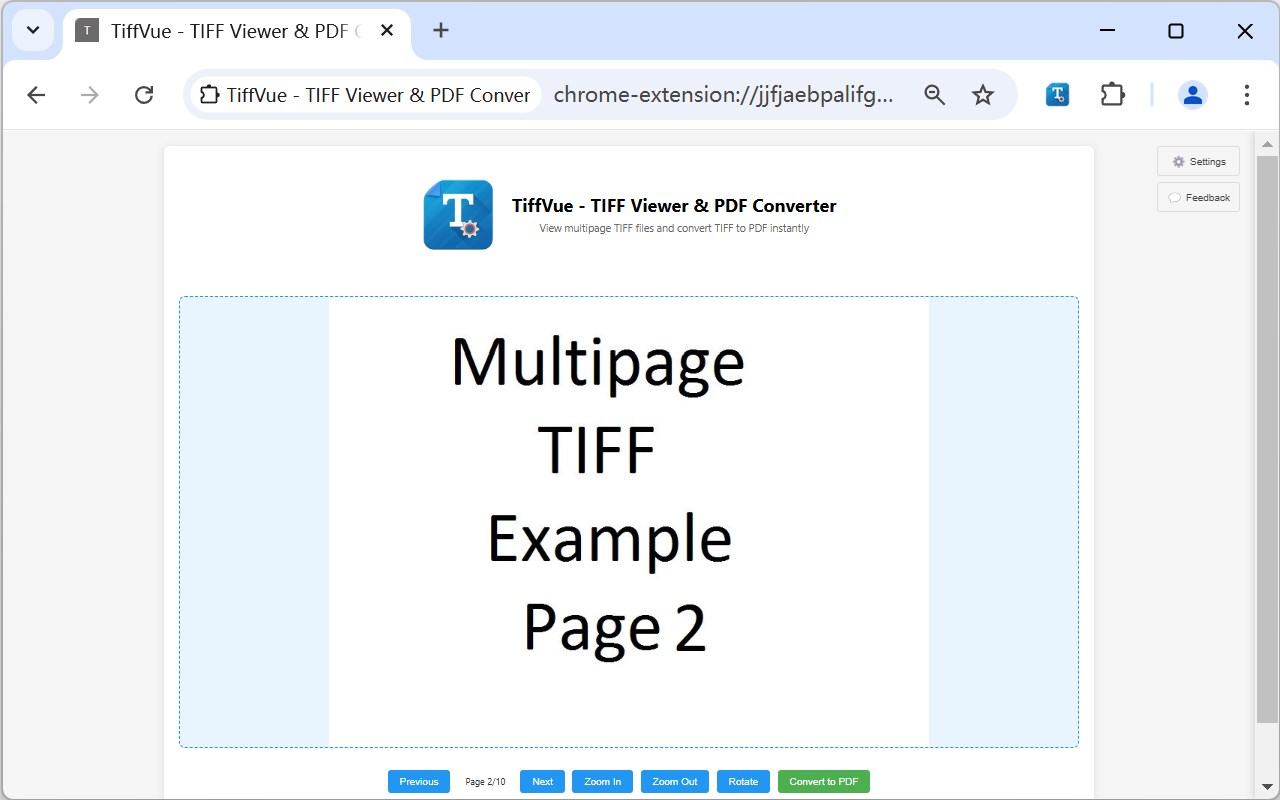Click the TiffVue heading title
Image resolution: width=1280 pixels, height=800 pixels.
point(674,205)
